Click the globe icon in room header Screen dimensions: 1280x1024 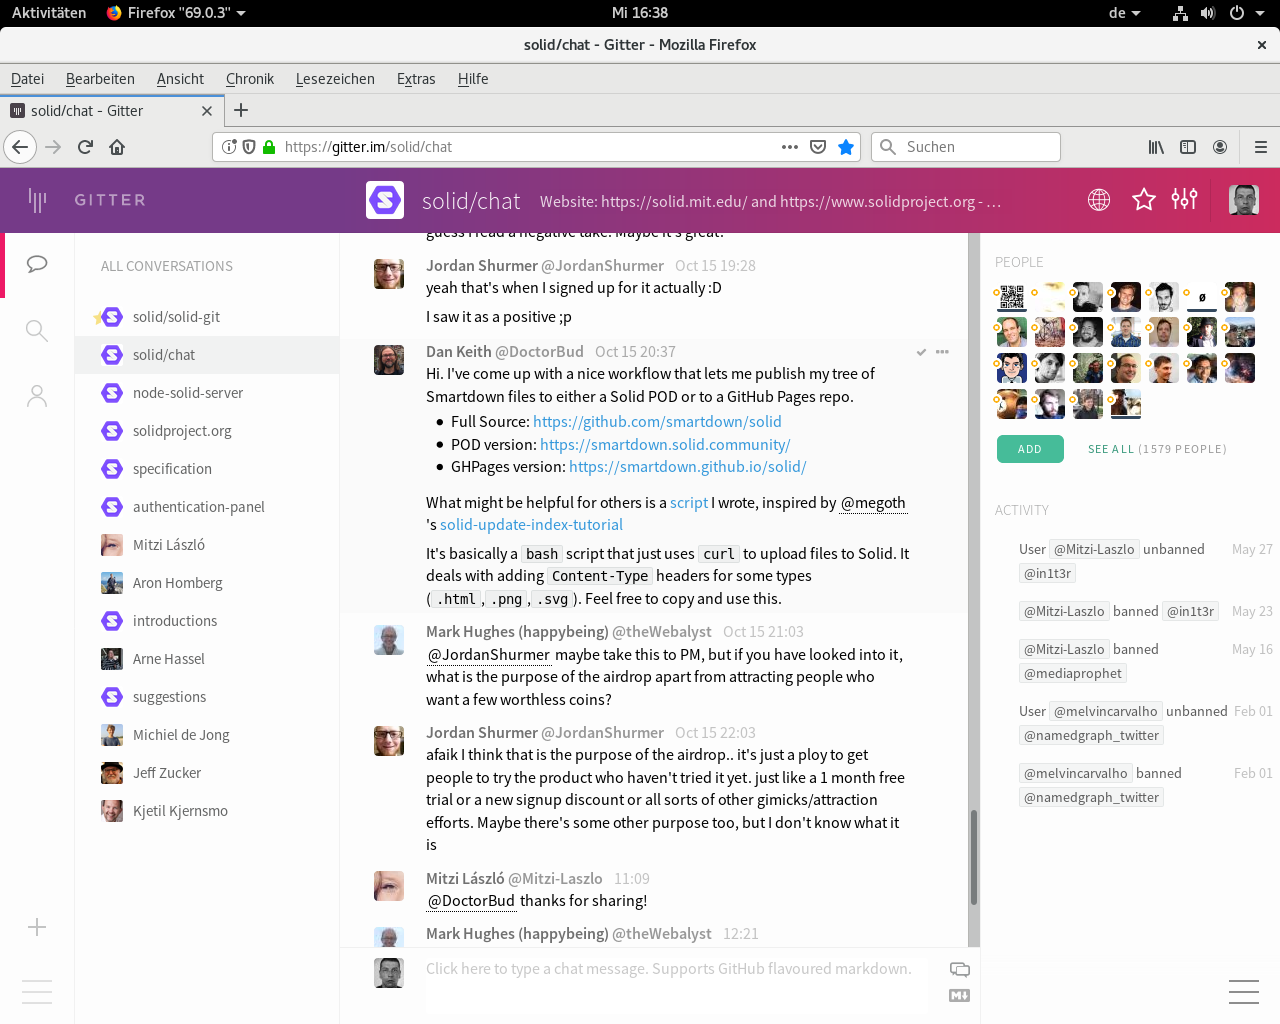coord(1099,200)
